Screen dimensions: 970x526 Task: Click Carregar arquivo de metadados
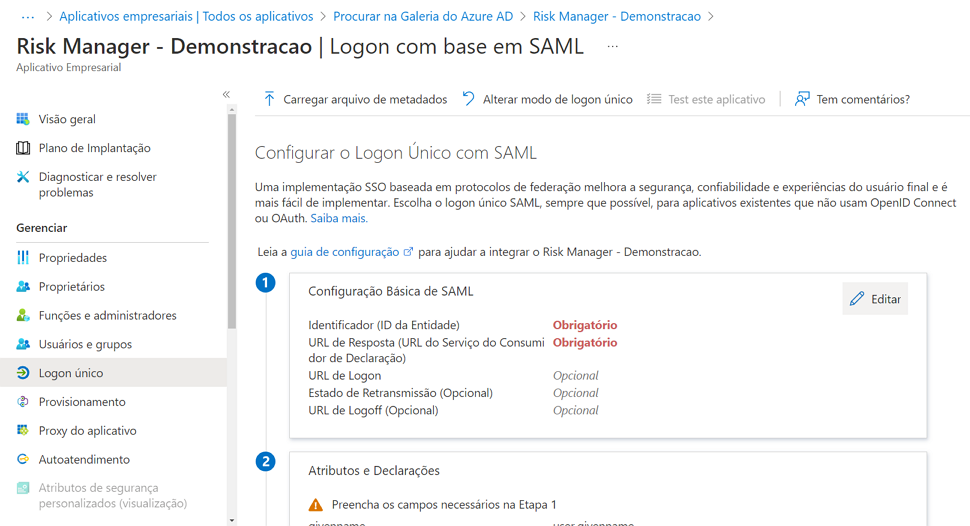pyautogui.click(x=355, y=99)
